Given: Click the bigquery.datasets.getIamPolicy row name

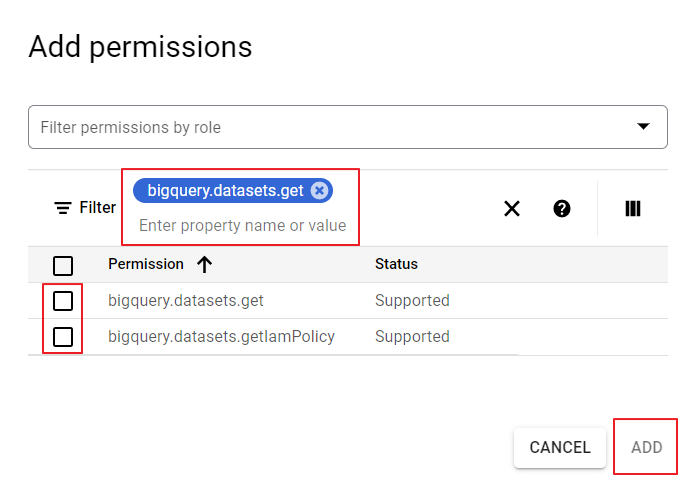Looking at the screenshot, I should click(x=221, y=337).
